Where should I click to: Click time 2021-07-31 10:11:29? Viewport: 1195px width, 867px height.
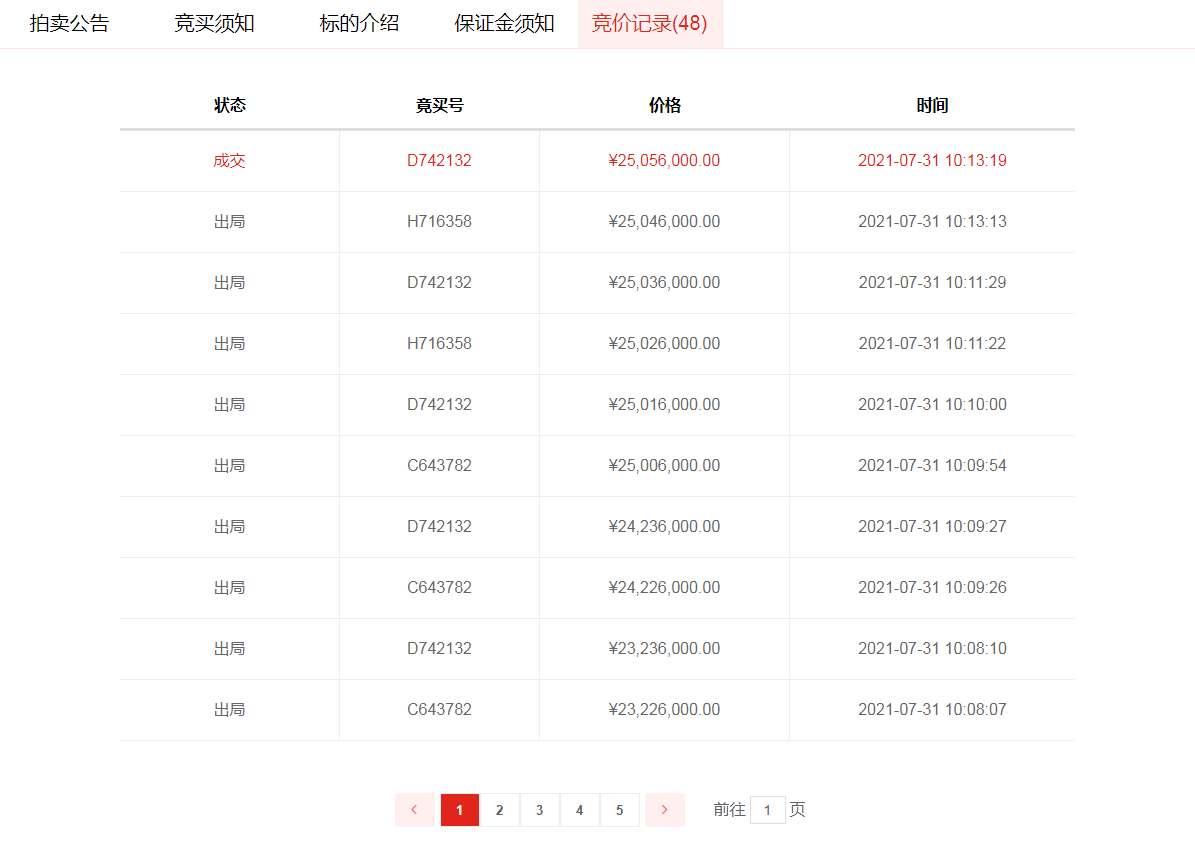[932, 283]
